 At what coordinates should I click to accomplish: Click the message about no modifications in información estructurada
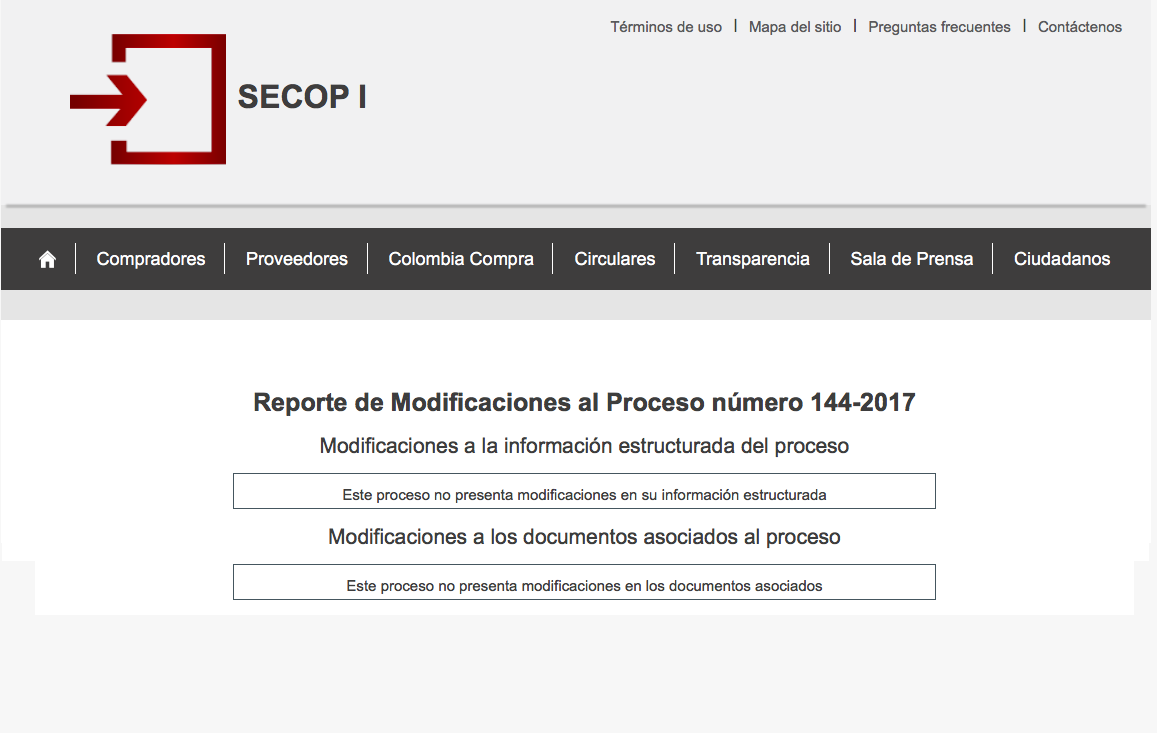(x=584, y=492)
